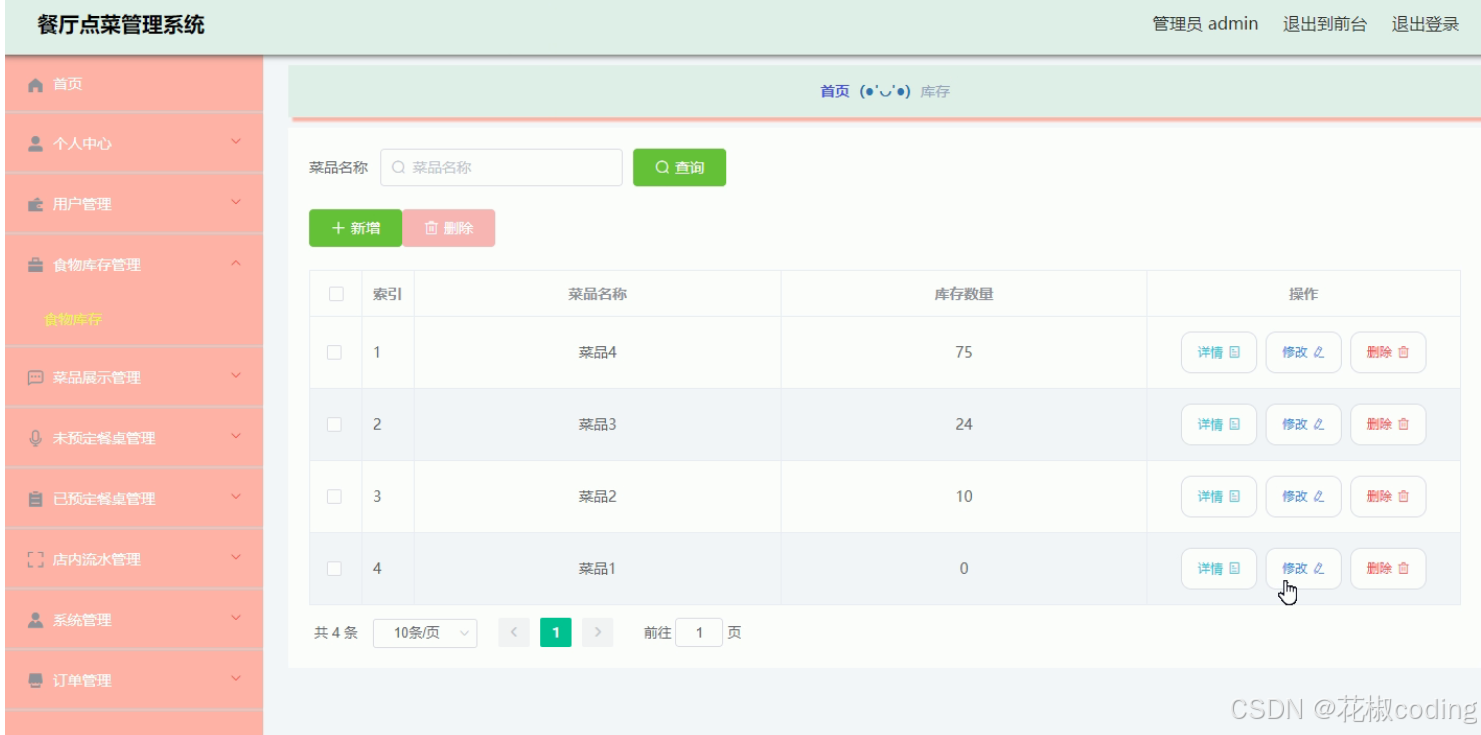Expand the 订单管理 menu chevron
1481x735 pixels.
(x=236, y=679)
